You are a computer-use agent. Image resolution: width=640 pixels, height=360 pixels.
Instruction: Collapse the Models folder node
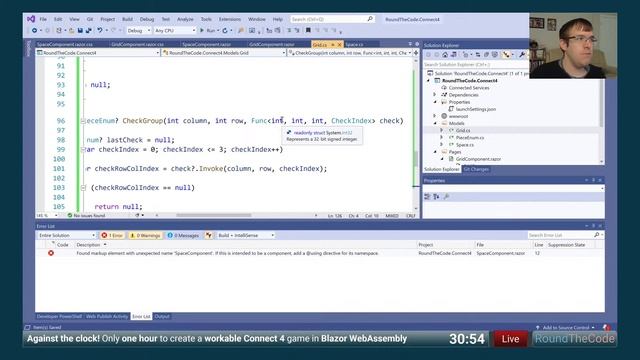[x=435, y=123]
